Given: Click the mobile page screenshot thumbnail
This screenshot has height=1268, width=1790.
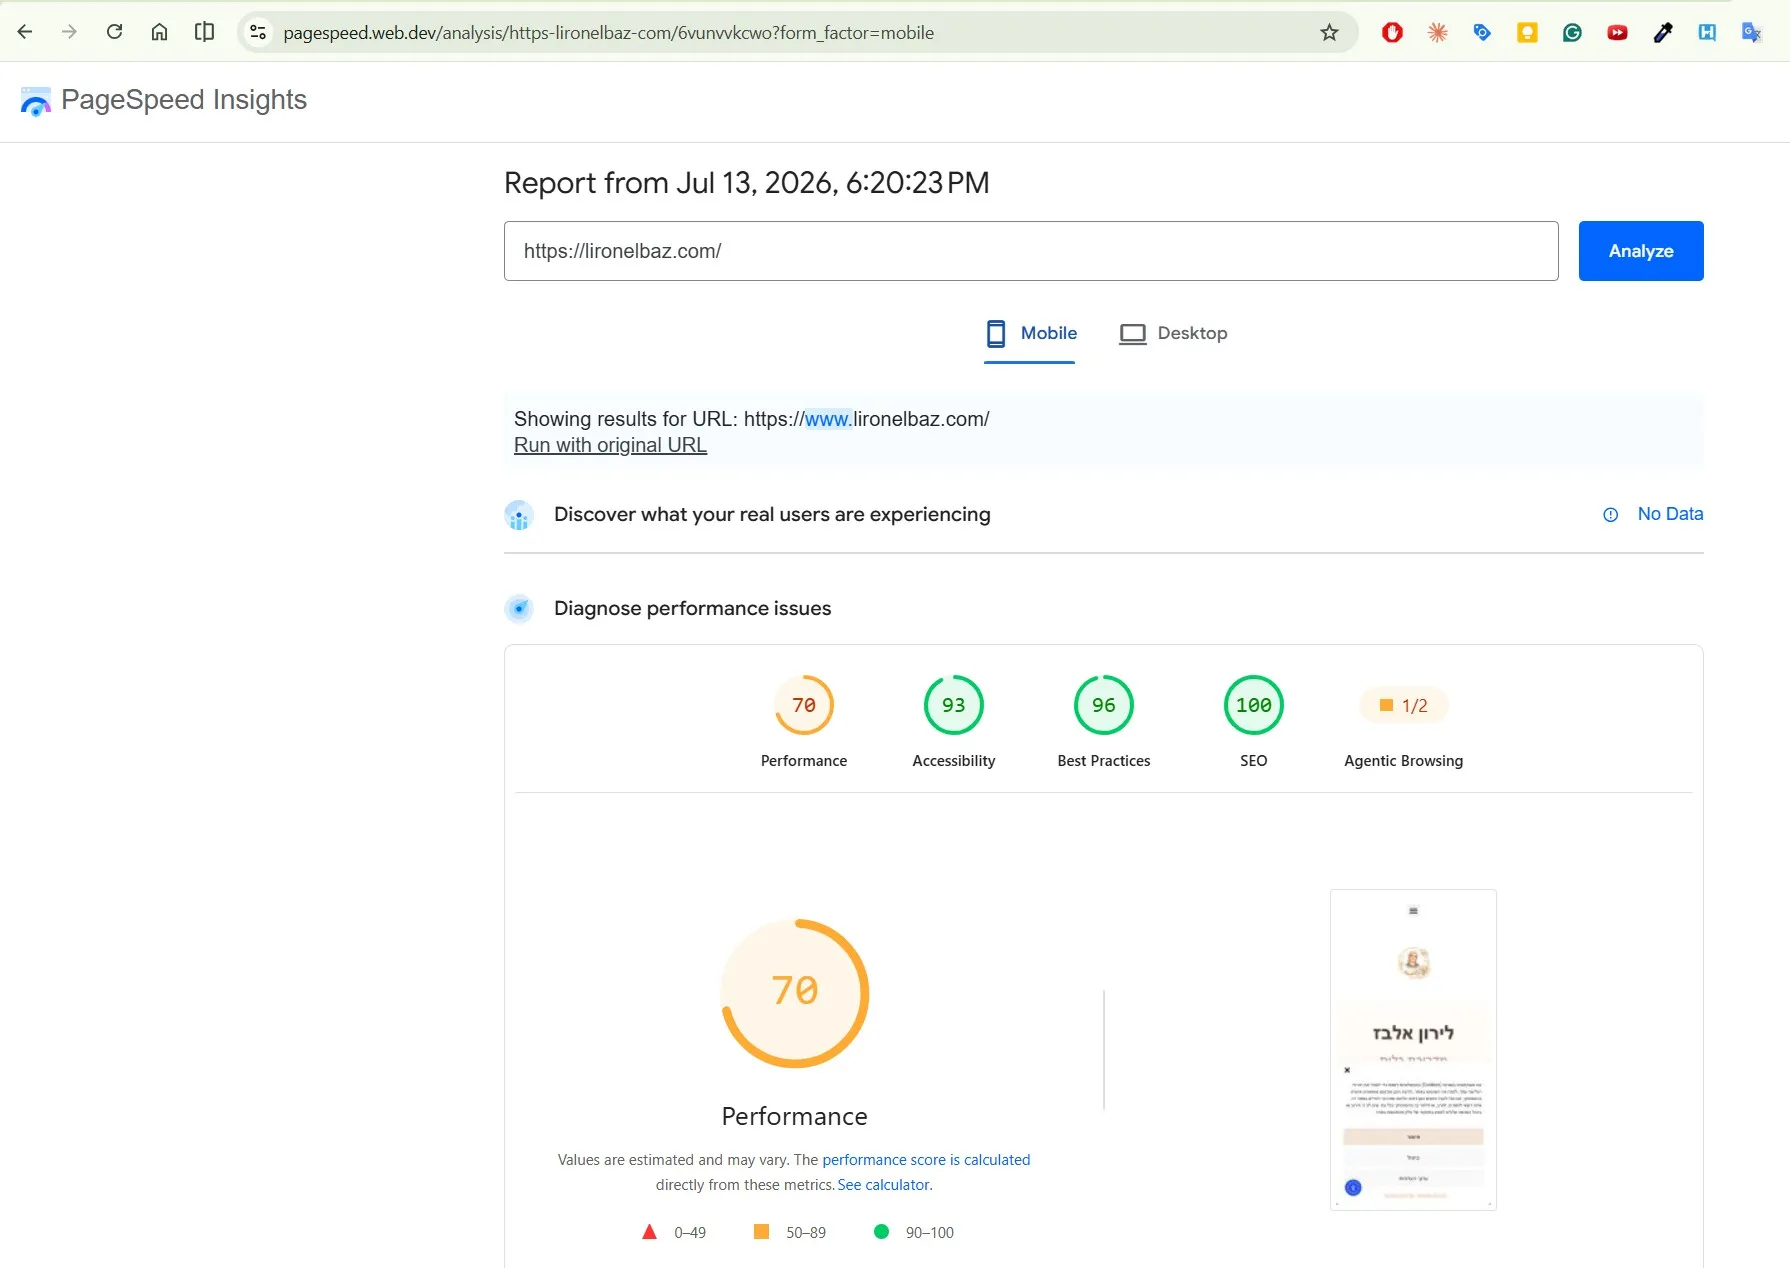Looking at the screenshot, I should 1413,1050.
